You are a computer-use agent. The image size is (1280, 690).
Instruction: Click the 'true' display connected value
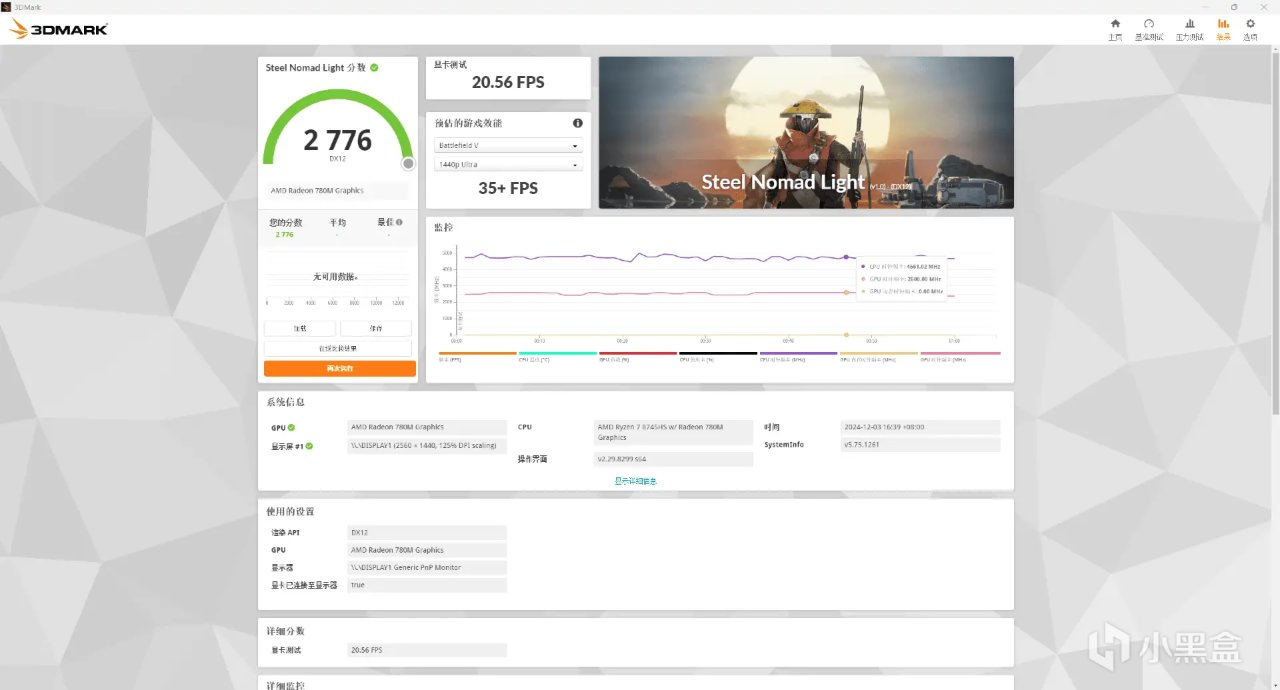(x=427, y=585)
